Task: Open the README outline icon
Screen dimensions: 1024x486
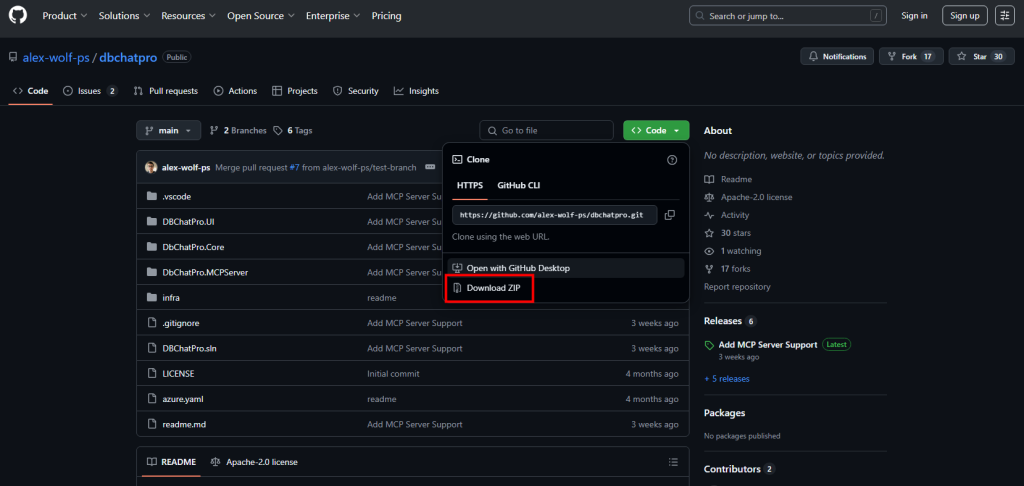Action: point(673,462)
